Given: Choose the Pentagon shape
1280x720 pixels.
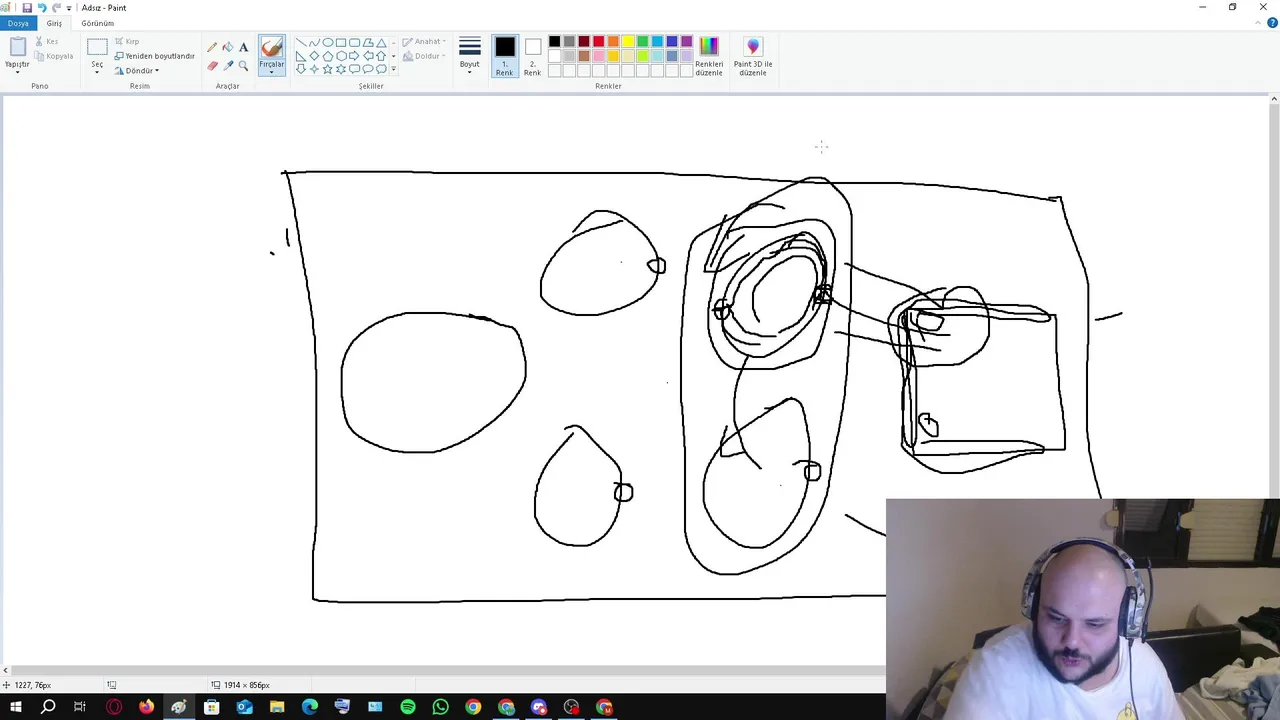Looking at the screenshot, I should (x=328, y=56).
